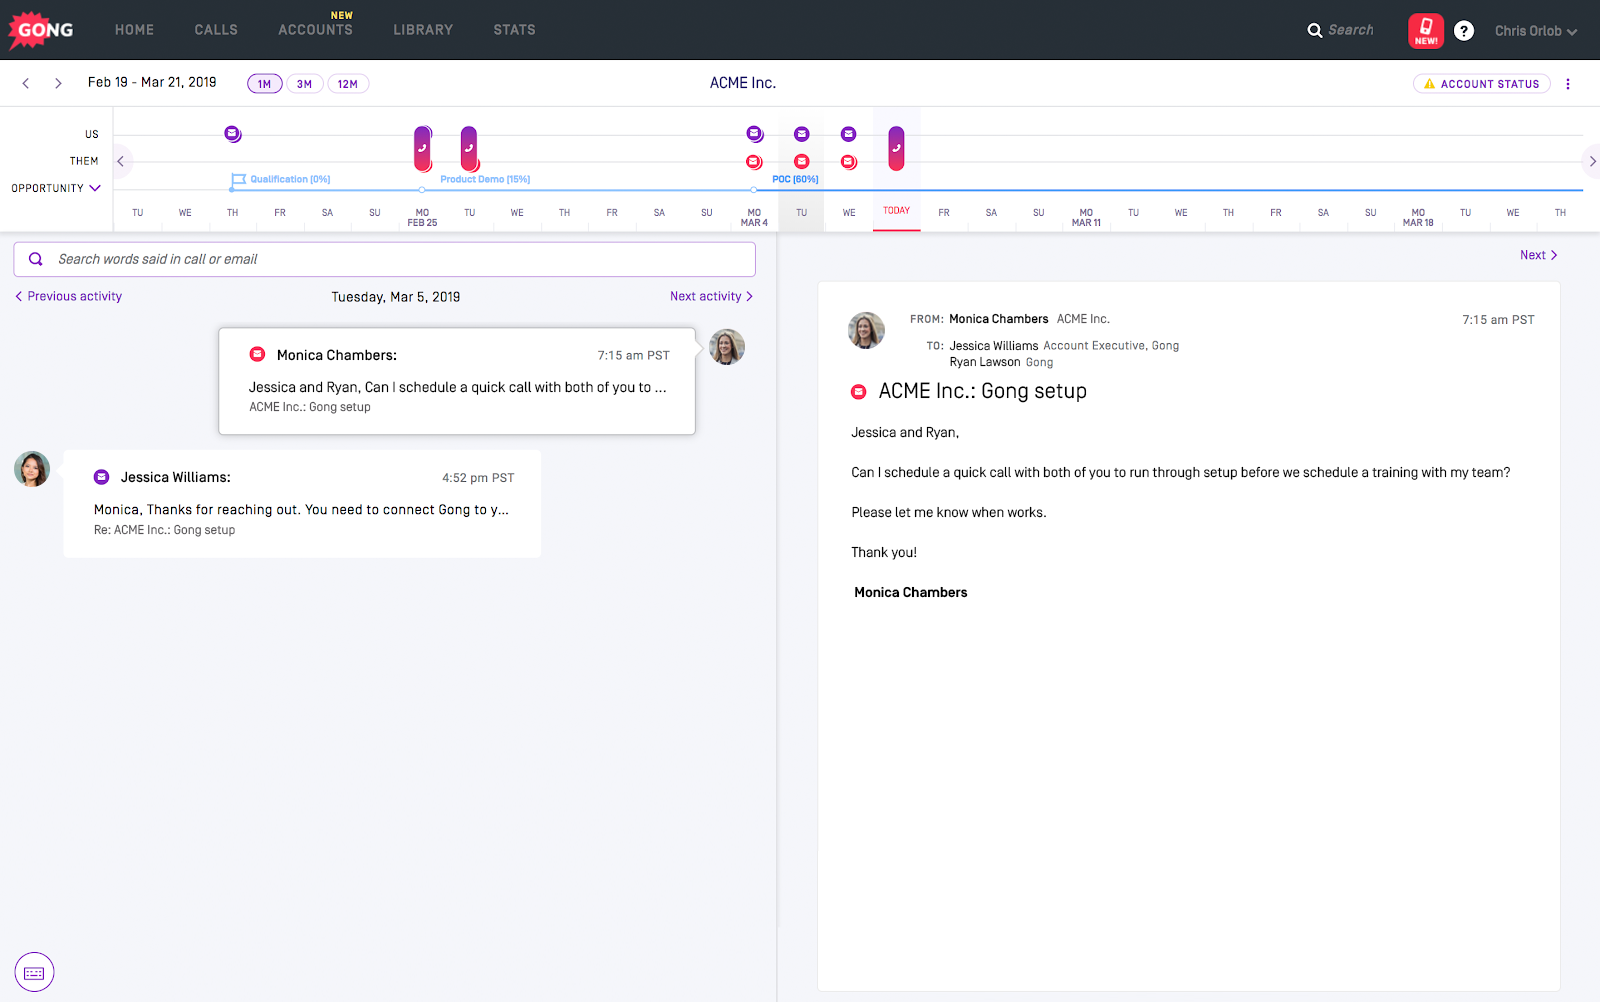
Task: Click the red NEW! mobile app icon
Action: pos(1424,30)
